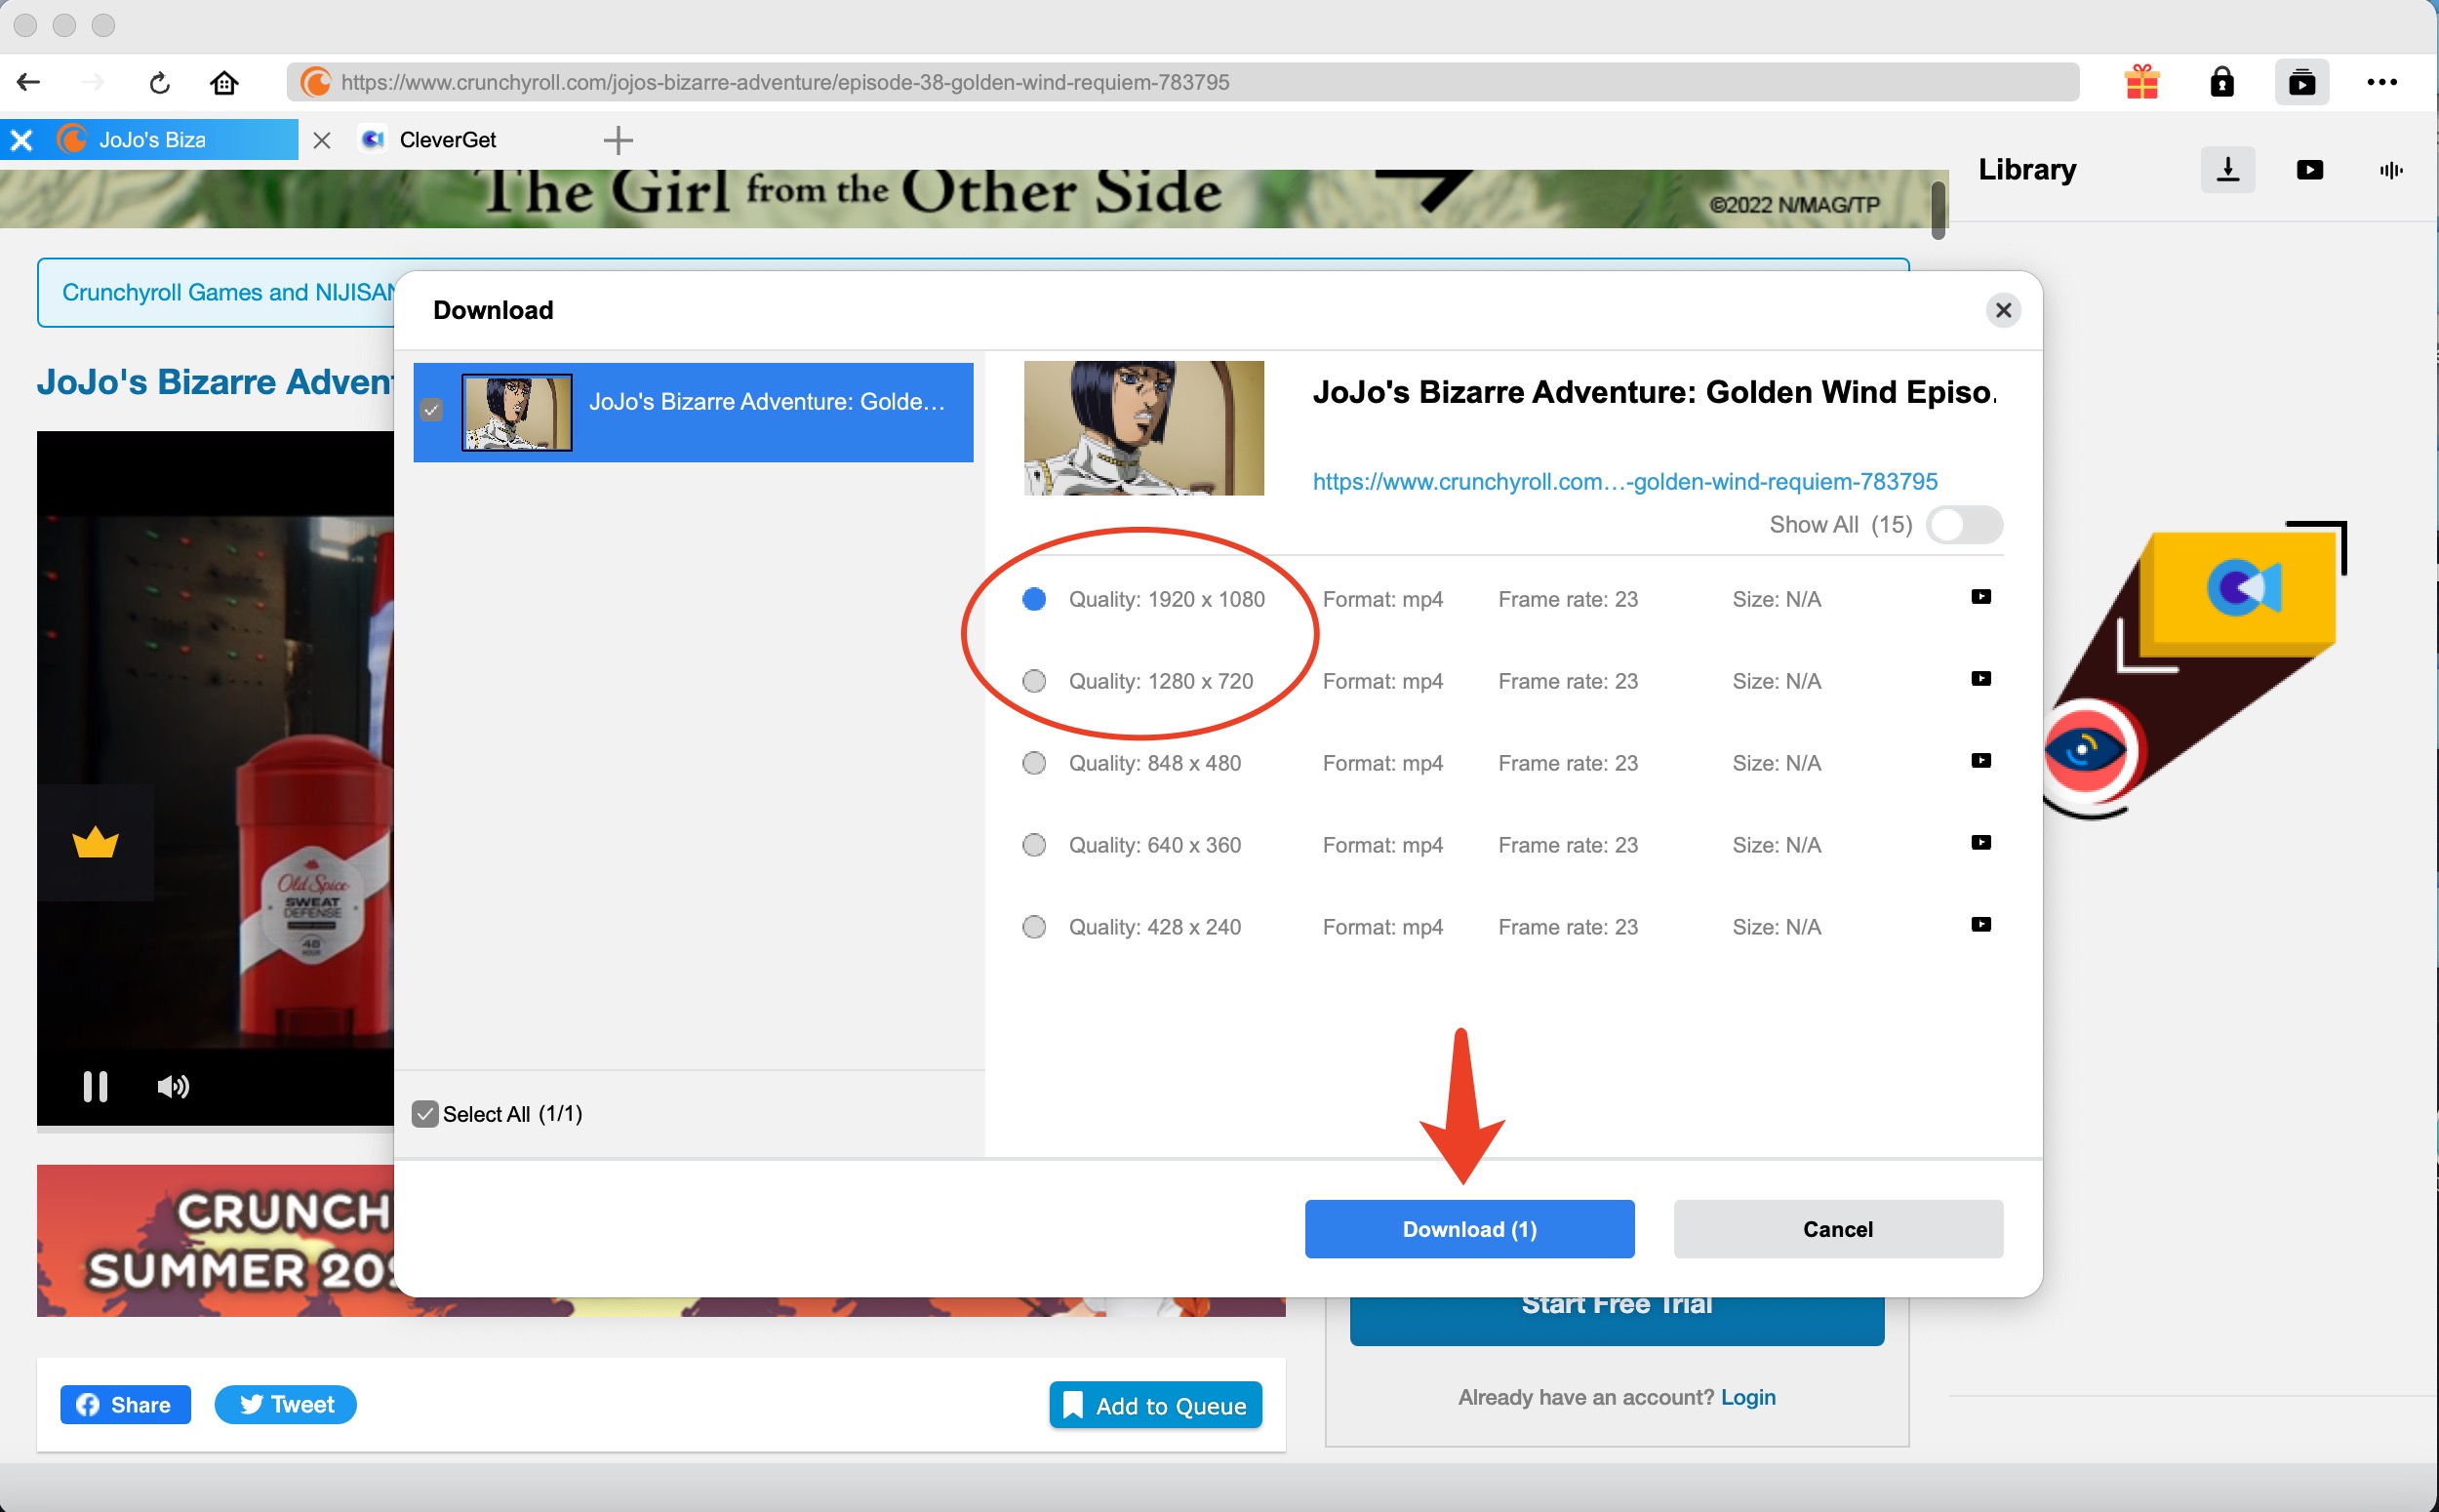Show Library audio waveform tab
2439x1512 pixels.
click(x=2390, y=170)
